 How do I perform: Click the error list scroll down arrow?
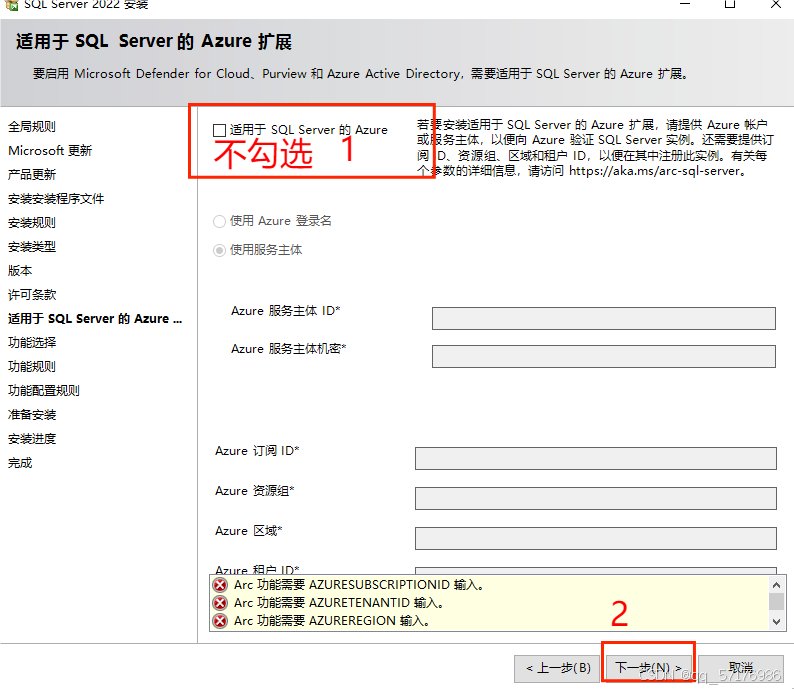pos(776,622)
